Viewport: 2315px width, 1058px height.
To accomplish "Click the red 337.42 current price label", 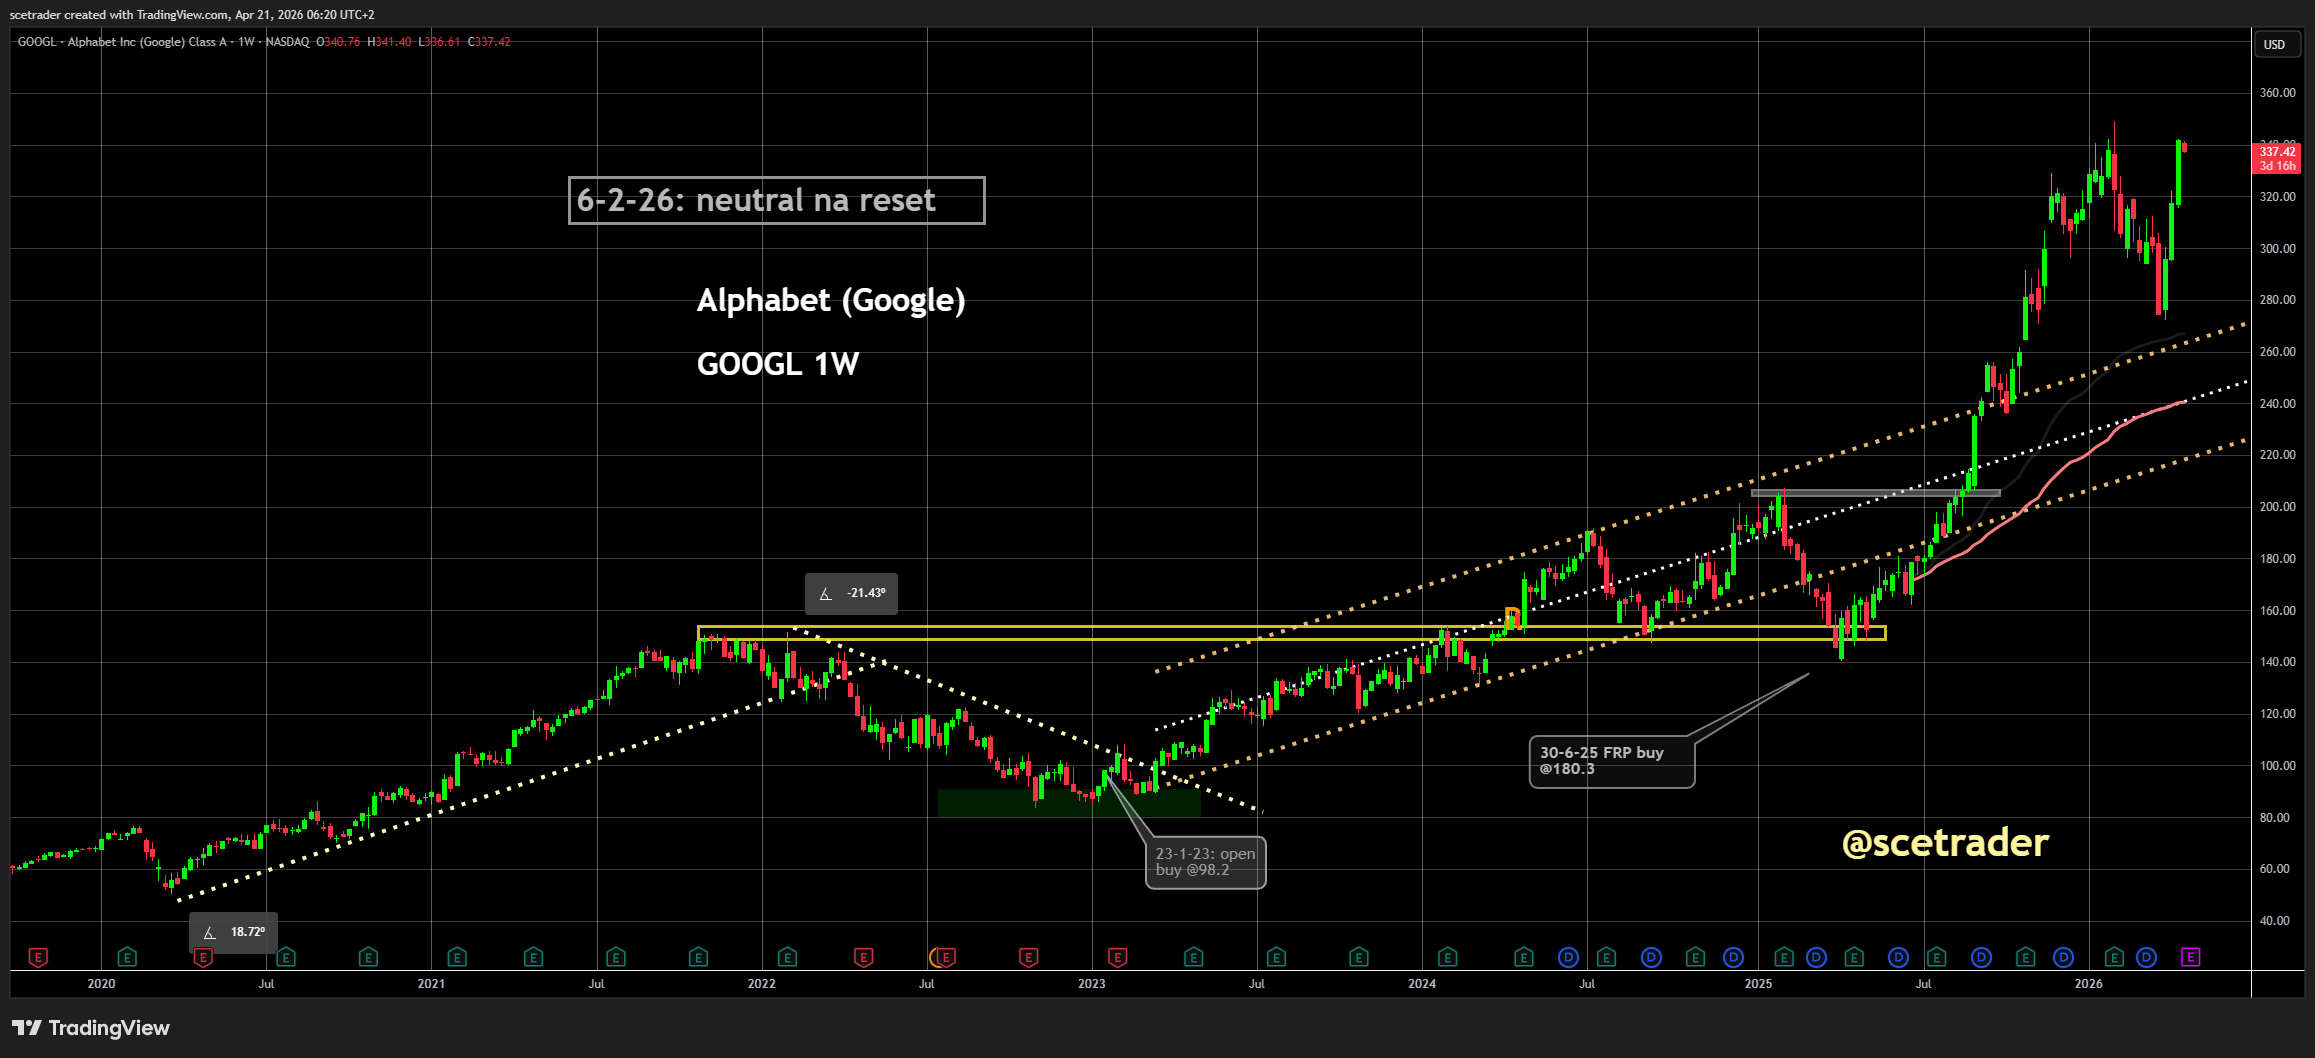I will coord(2278,152).
